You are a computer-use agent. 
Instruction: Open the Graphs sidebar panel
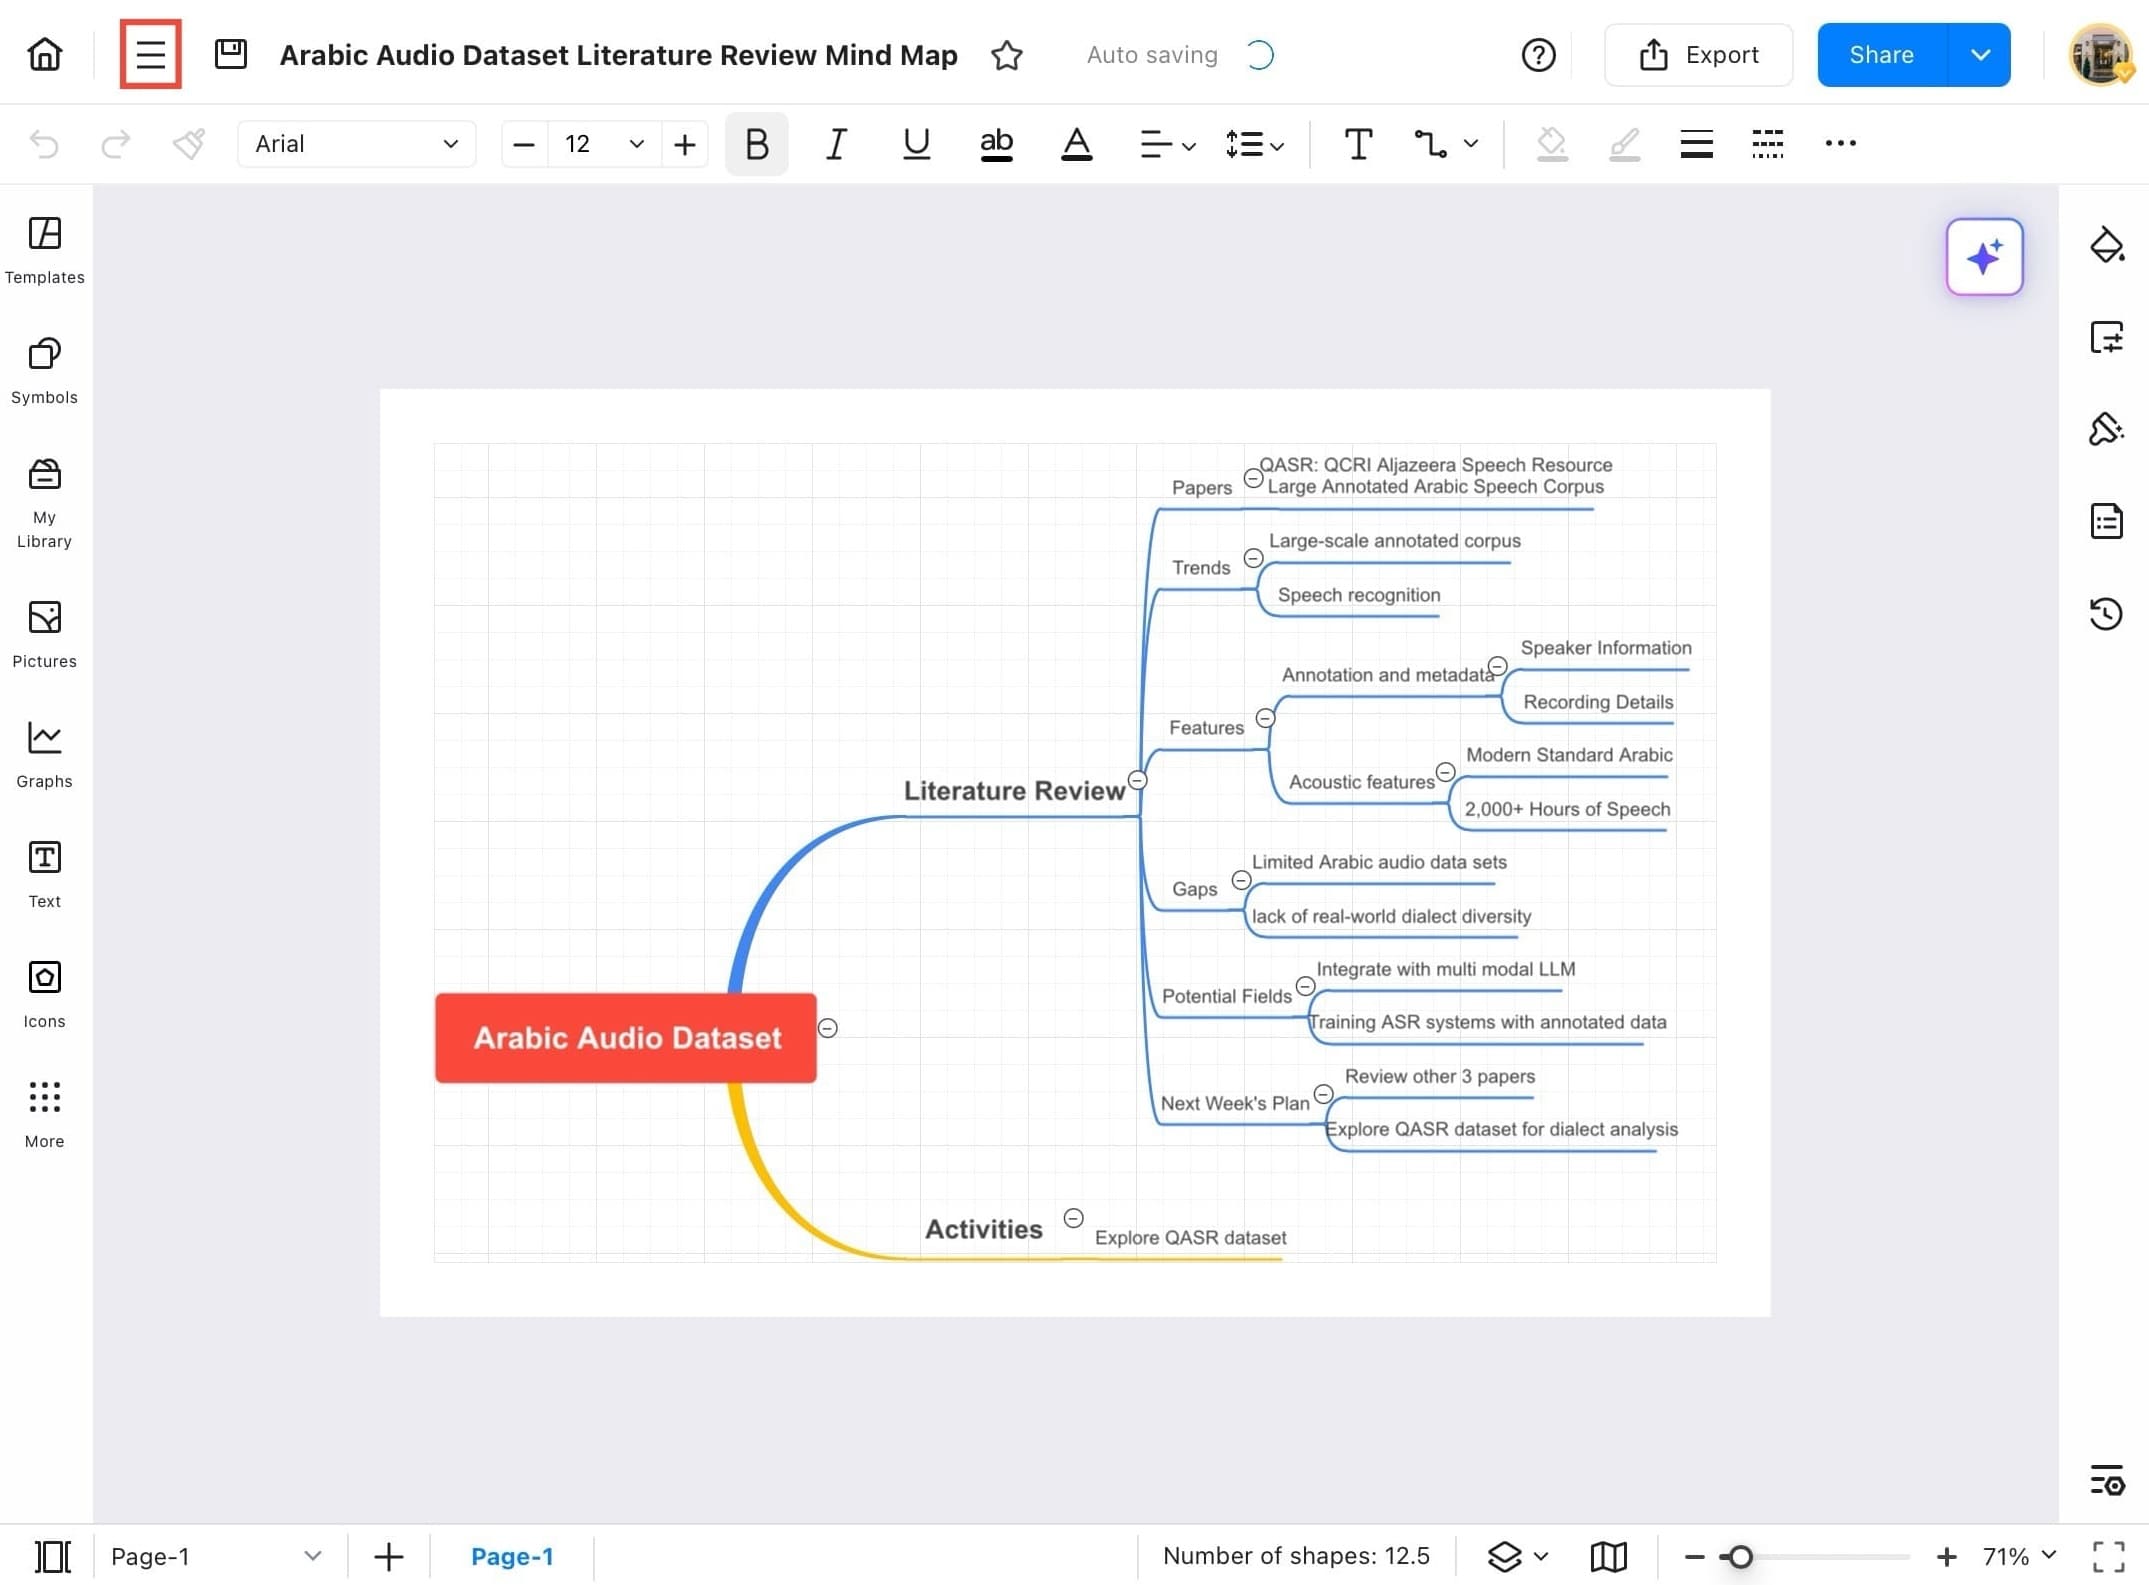44,754
